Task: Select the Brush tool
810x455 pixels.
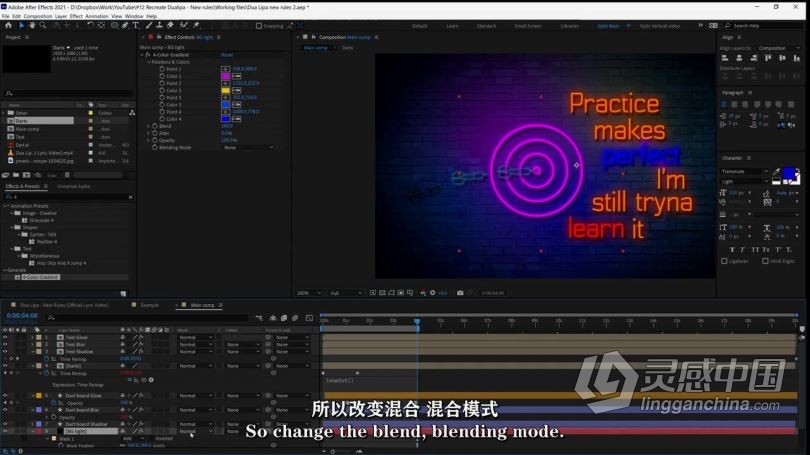Action: (x=149, y=25)
